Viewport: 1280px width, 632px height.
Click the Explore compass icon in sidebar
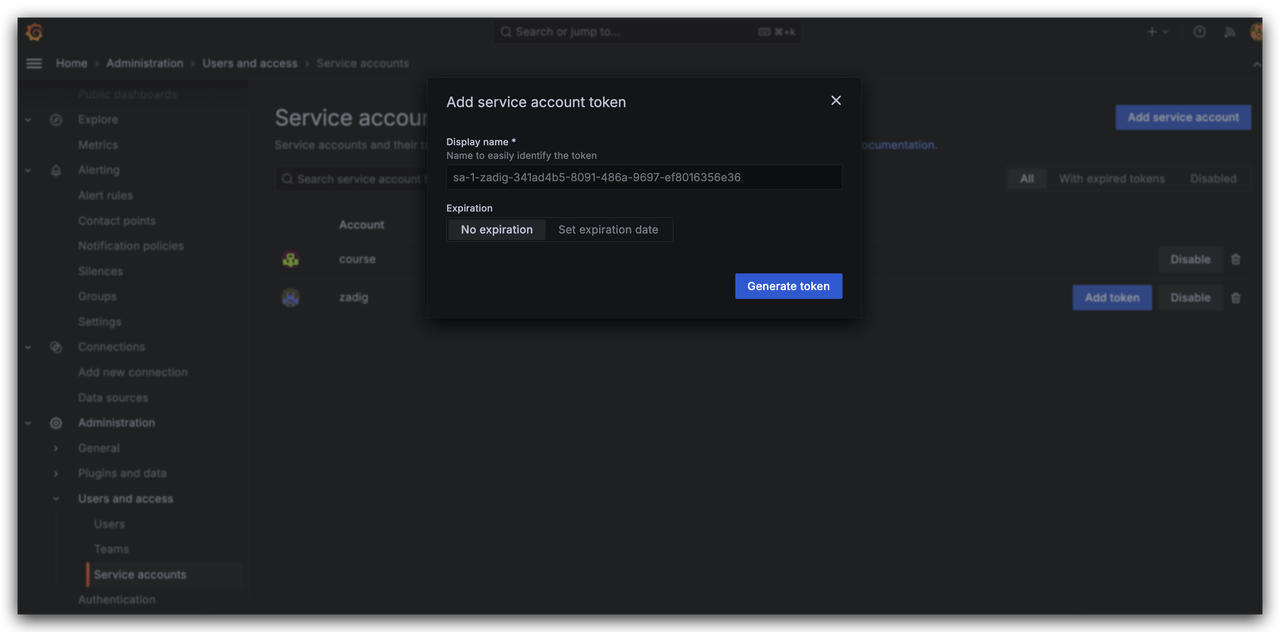tap(56, 120)
